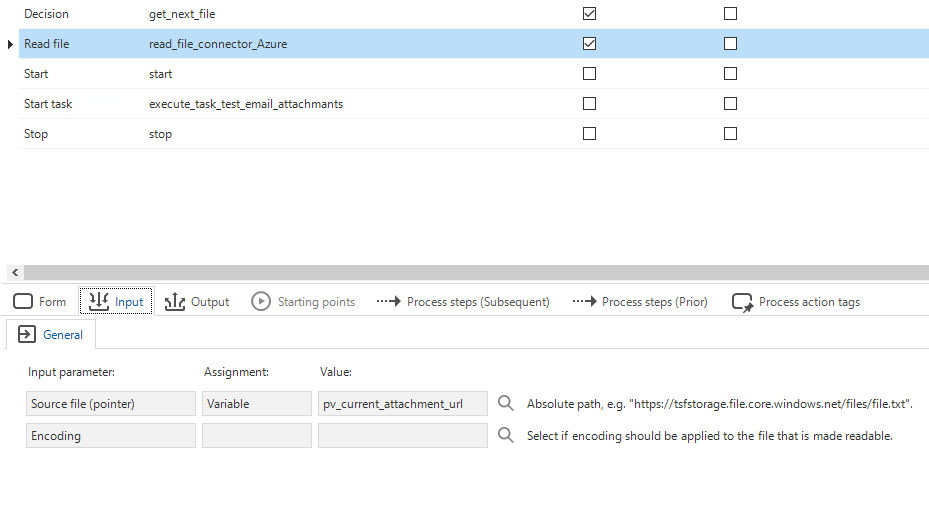This screenshot has width=929, height=509.
Task: Select the General sub-tab
Action: click(x=51, y=335)
